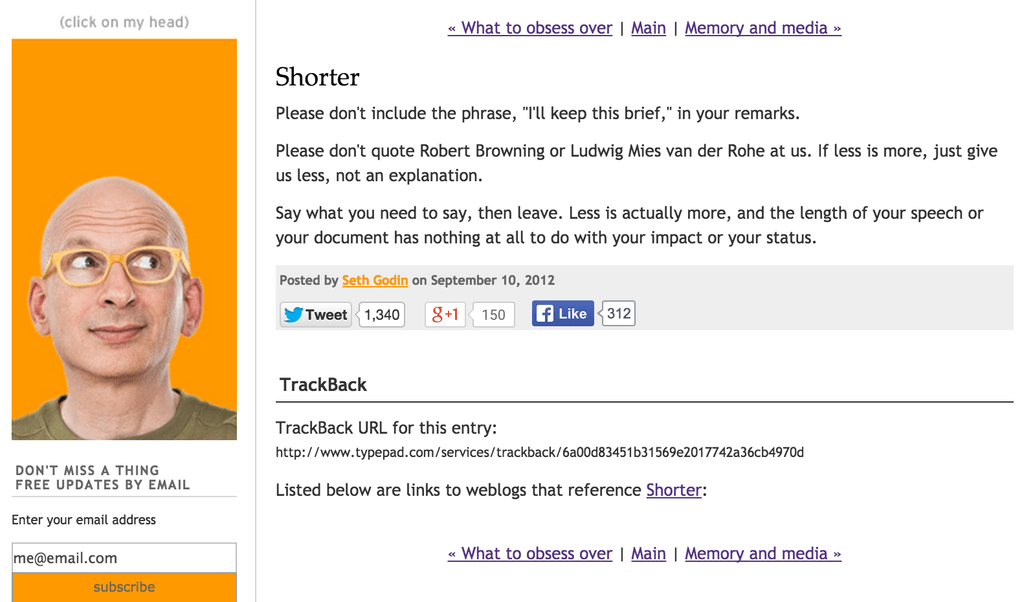Click the orange subscribe button
This screenshot has width=1024, height=602.
[x=124, y=587]
